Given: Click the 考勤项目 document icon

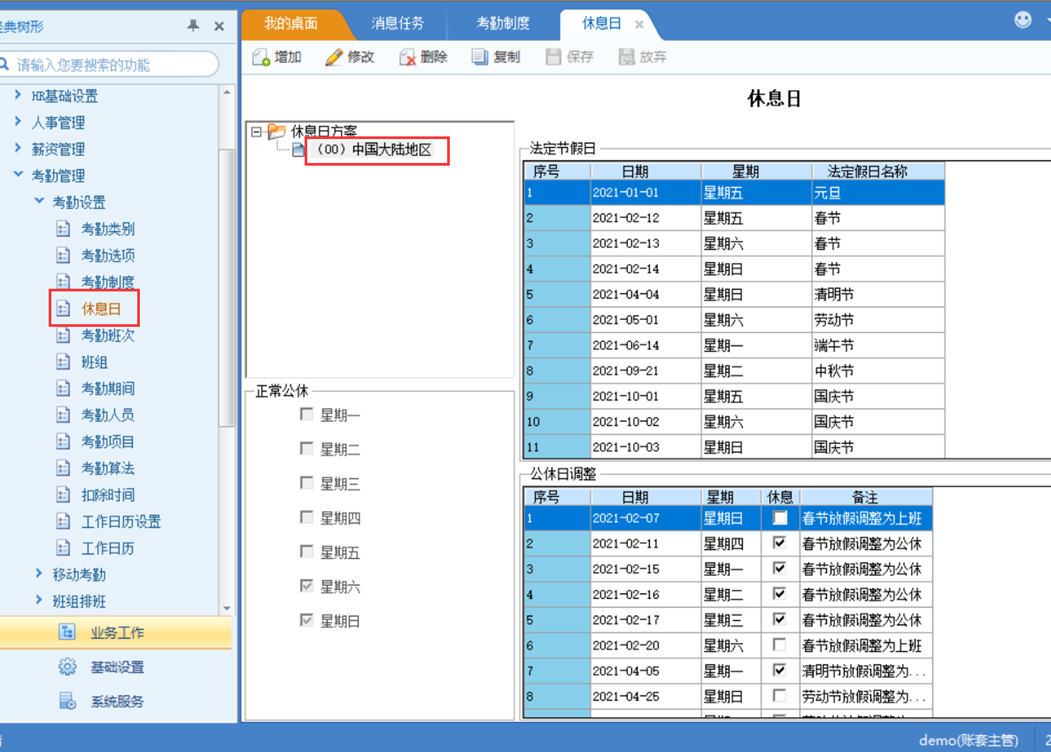Looking at the screenshot, I should (x=63, y=442).
